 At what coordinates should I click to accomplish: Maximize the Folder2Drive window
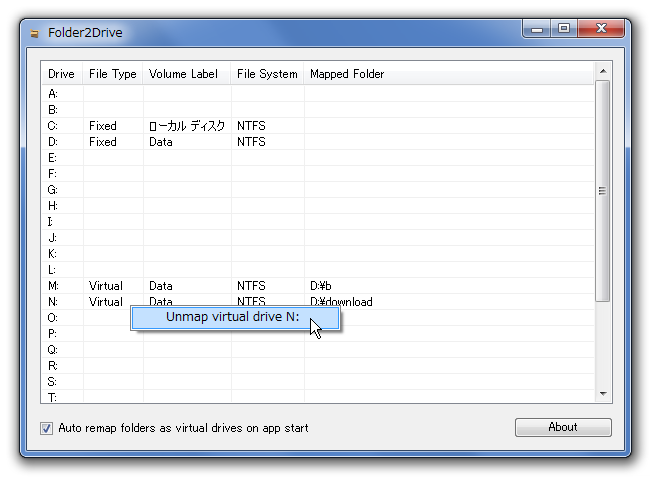click(564, 29)
